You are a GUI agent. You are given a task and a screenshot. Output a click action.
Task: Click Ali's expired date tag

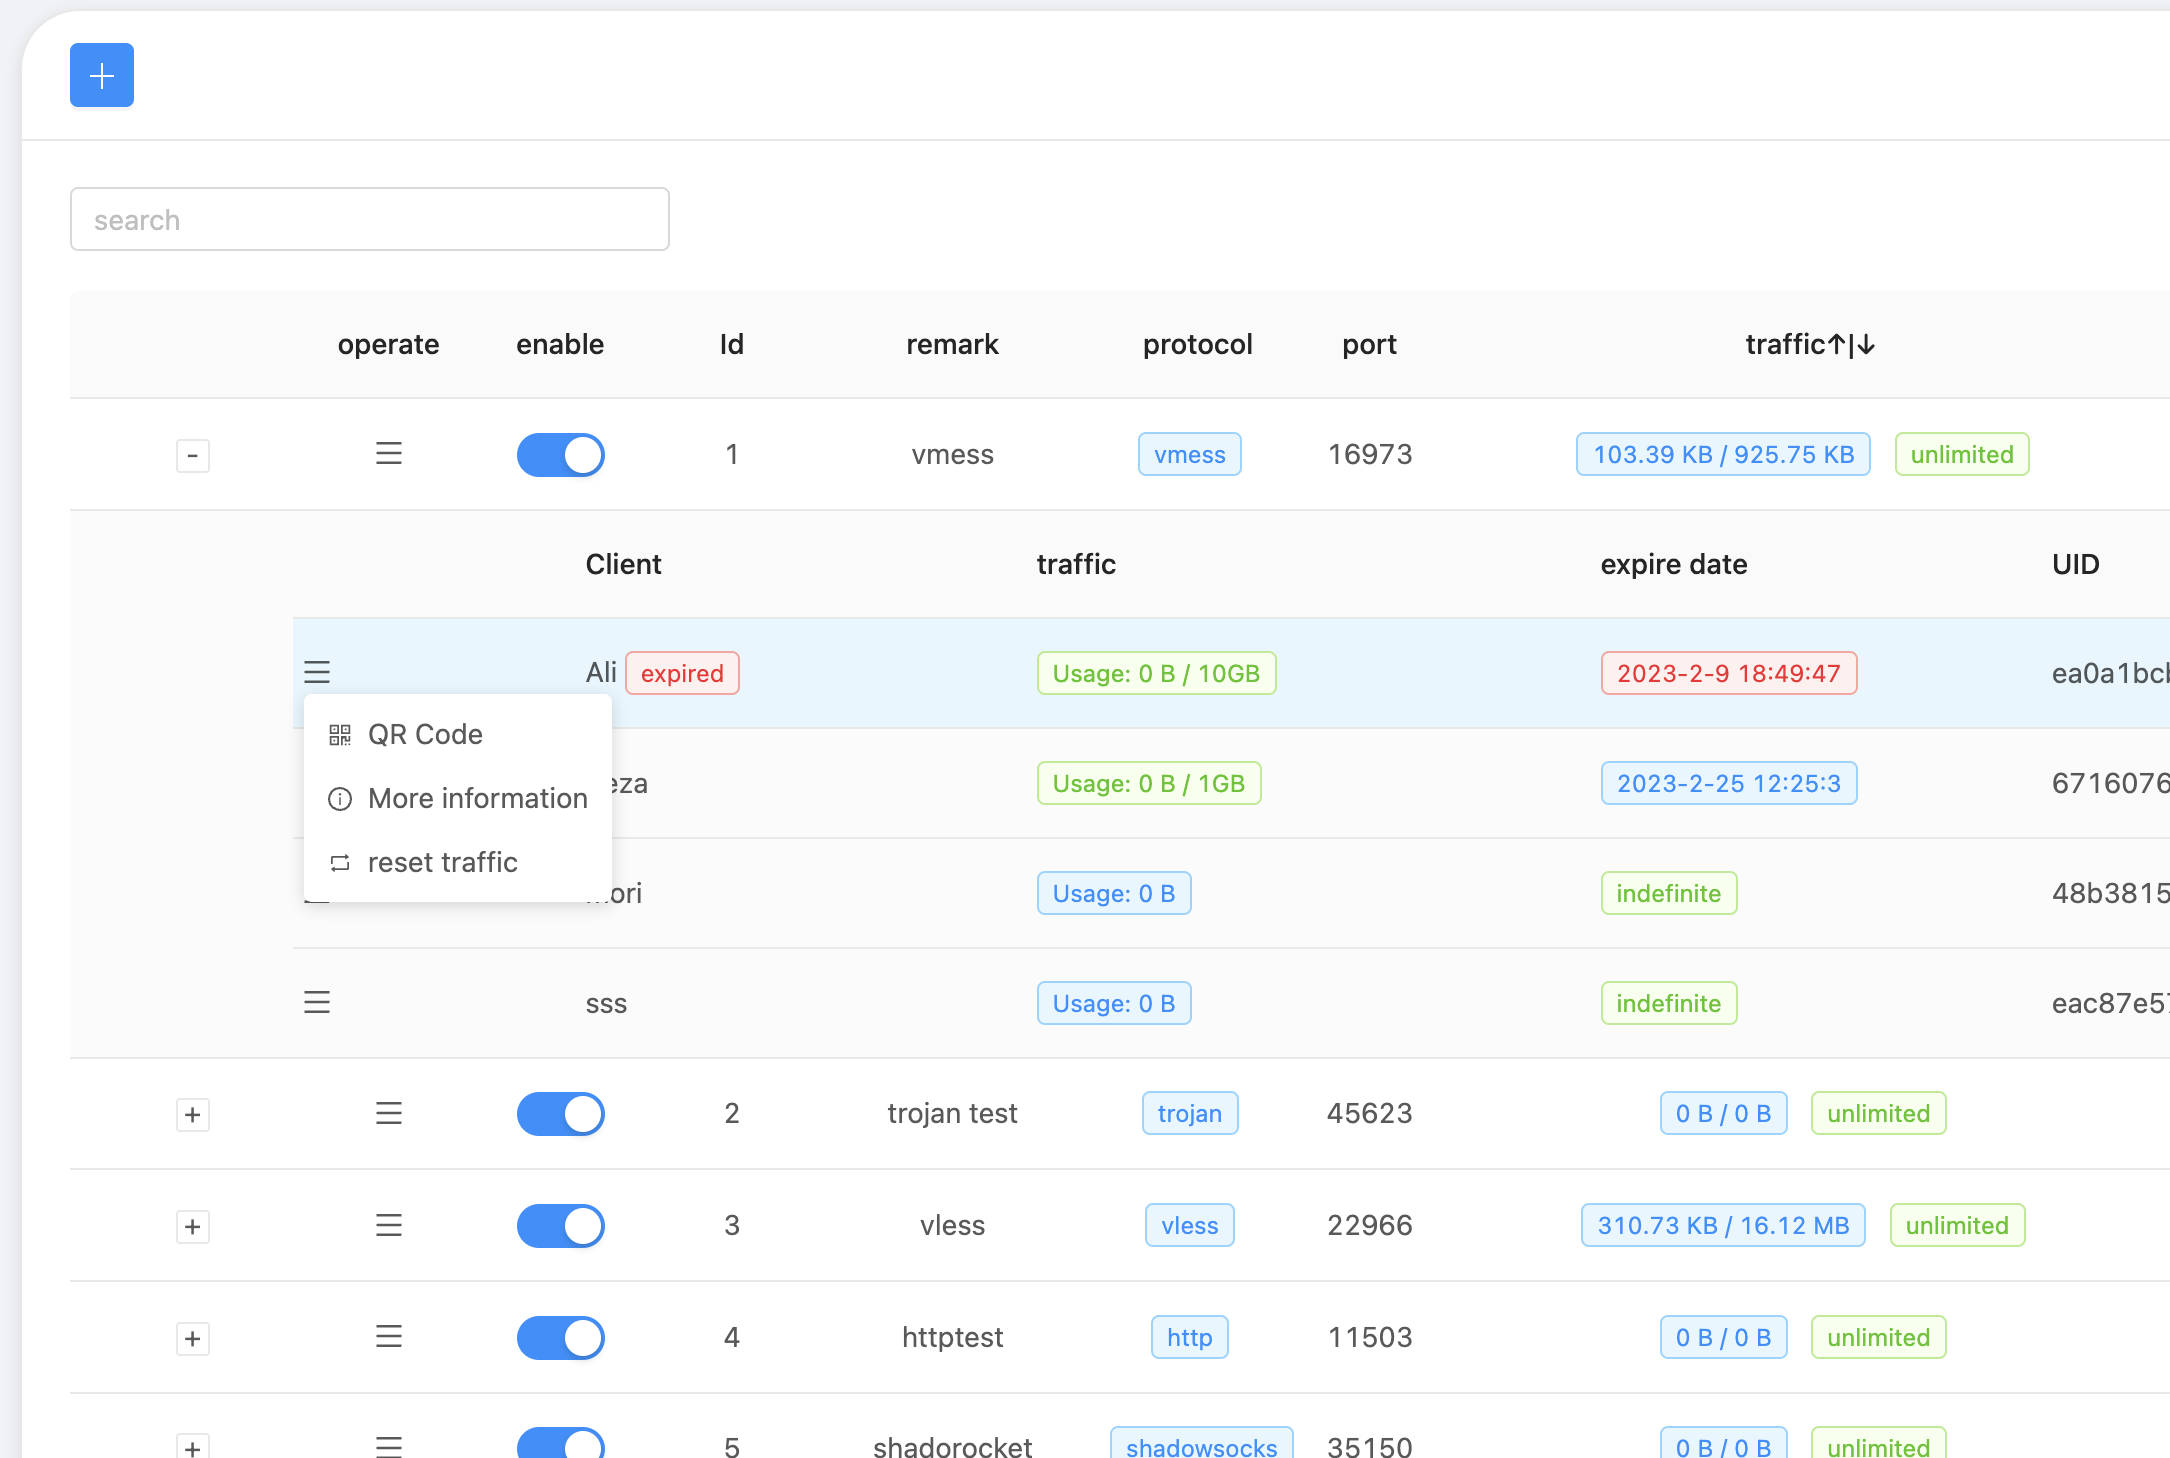coord(1728,673)
